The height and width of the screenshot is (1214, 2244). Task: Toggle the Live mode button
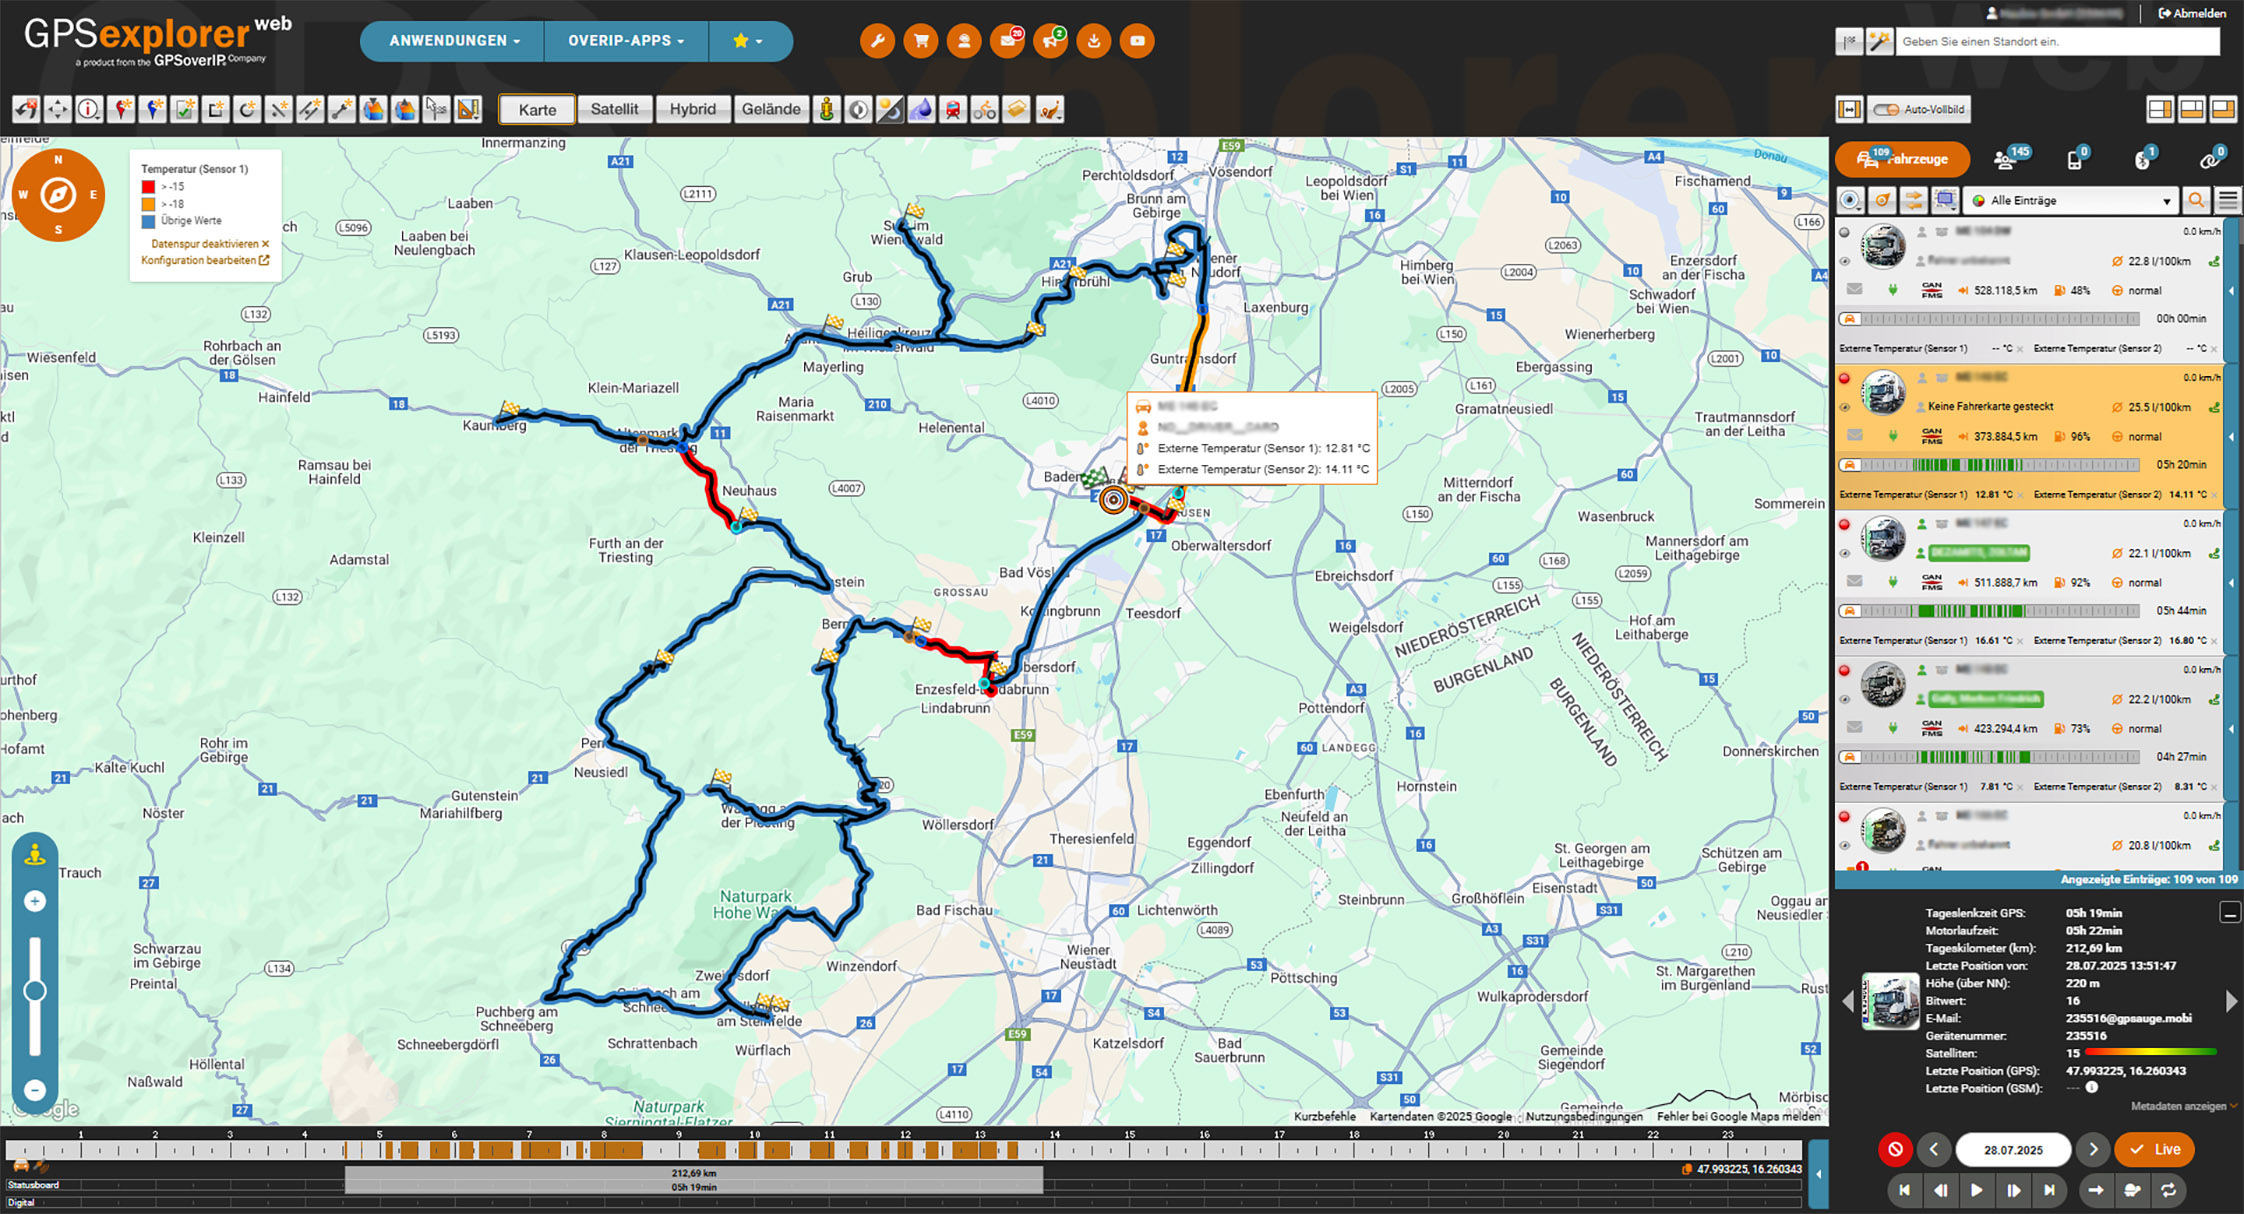2154,1149
